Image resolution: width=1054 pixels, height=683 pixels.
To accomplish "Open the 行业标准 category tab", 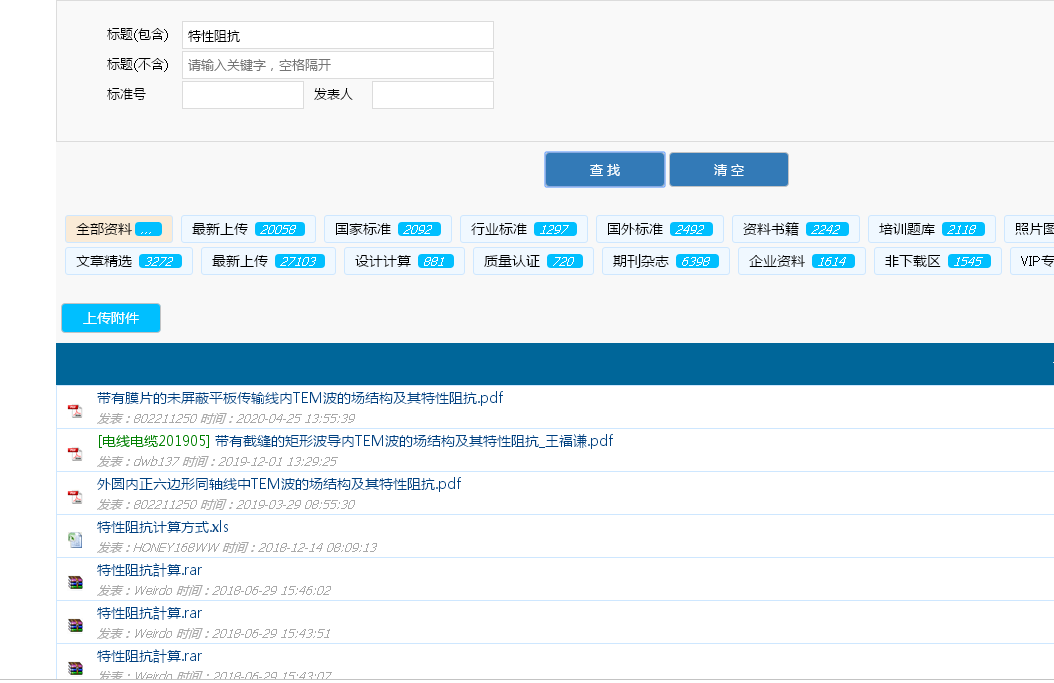I will point(523,229).
